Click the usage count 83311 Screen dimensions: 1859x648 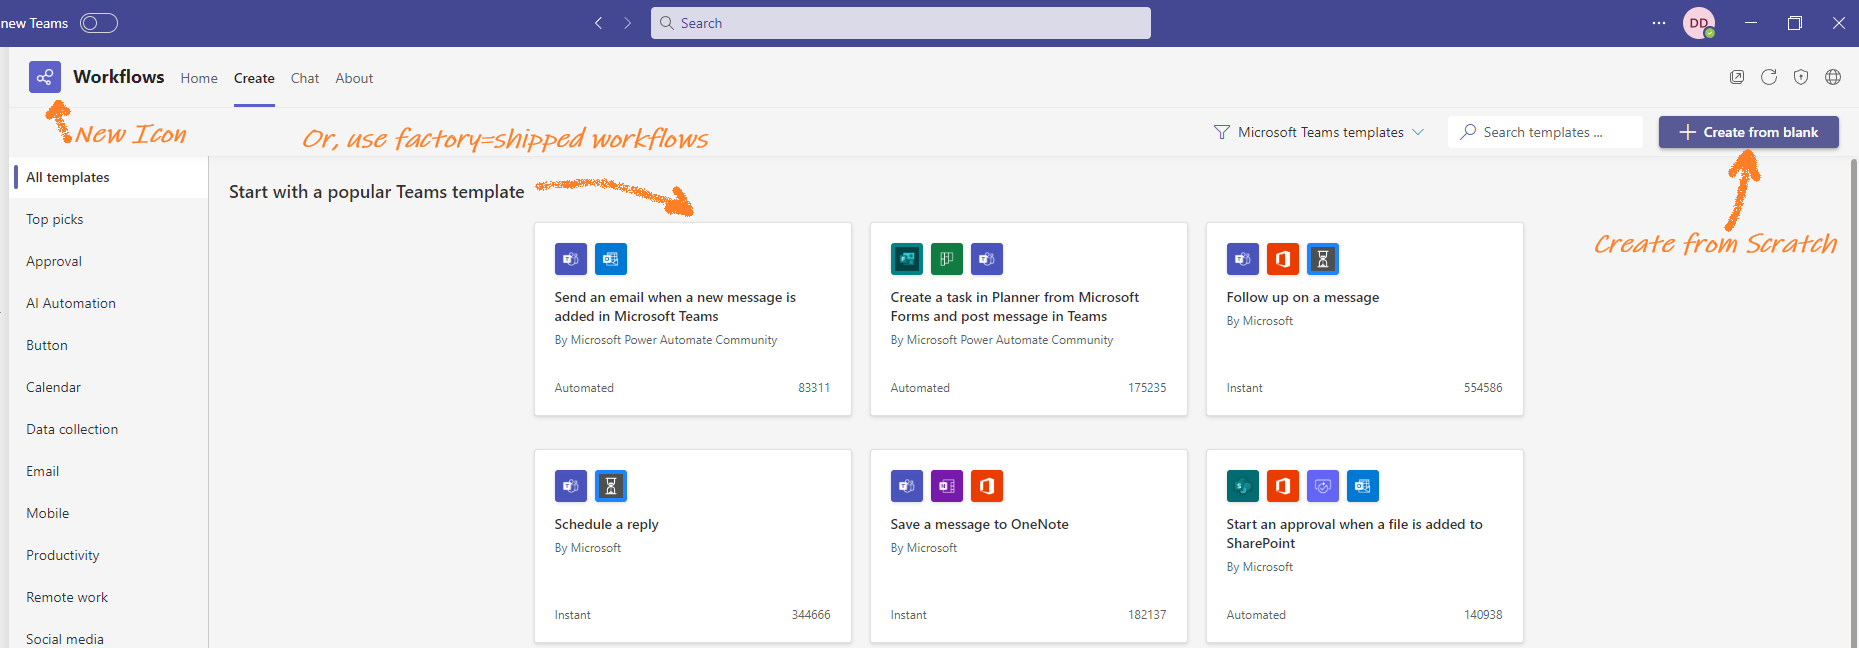tap(814, 388)
